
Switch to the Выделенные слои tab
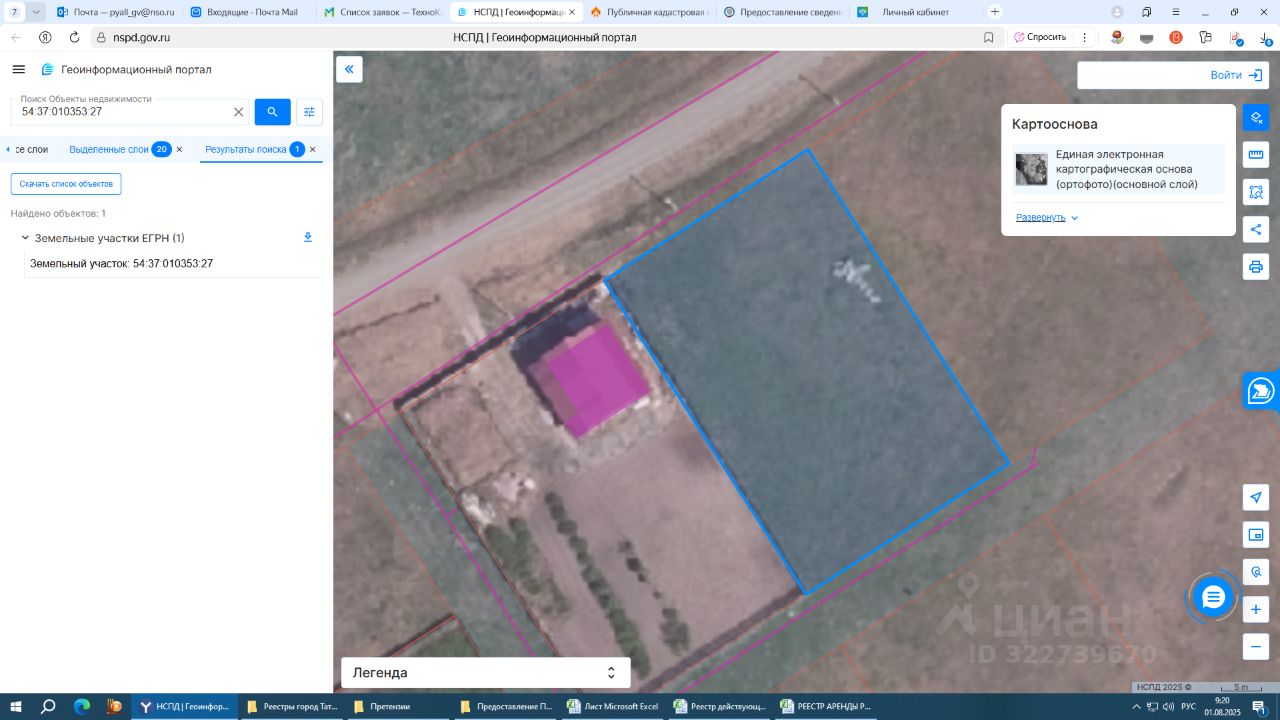click(x=109, y=149)
